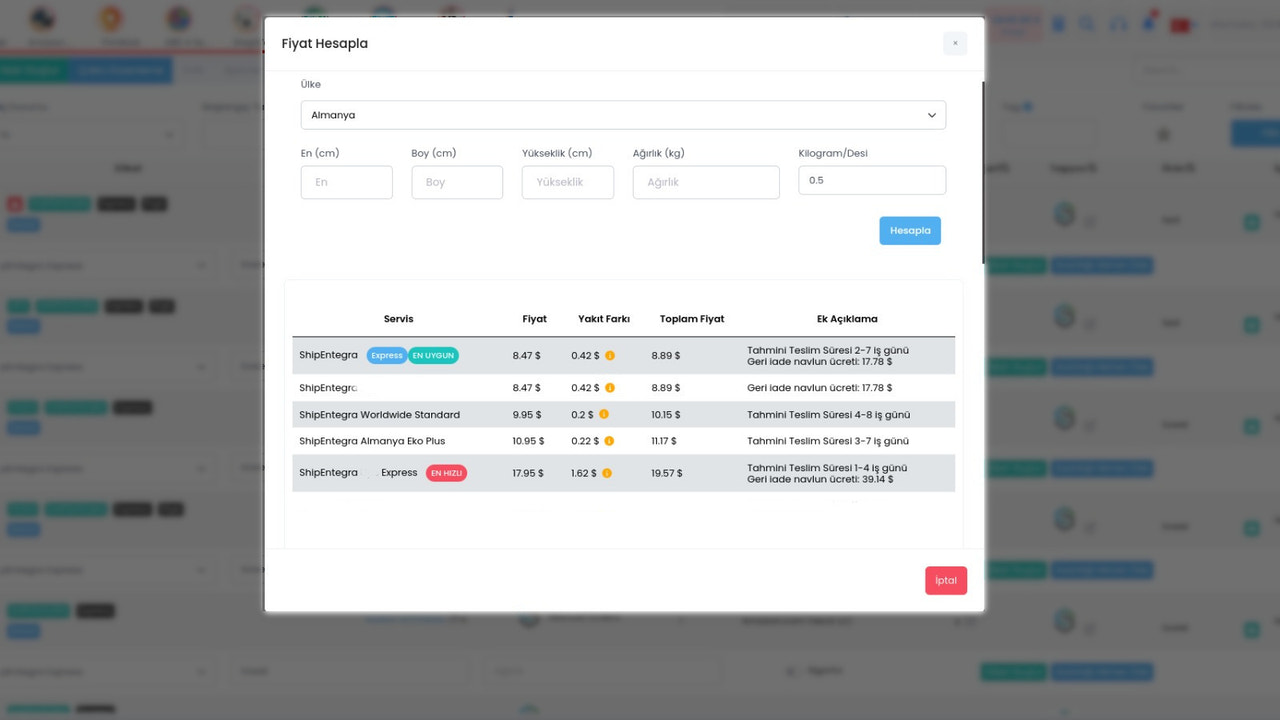The width and height of the screenshot is (1280, 720).
Task: Click Tahmini Teslim Süresi 1-4 iş günü text
Action: pyautogui.click(x=827, y=467)
